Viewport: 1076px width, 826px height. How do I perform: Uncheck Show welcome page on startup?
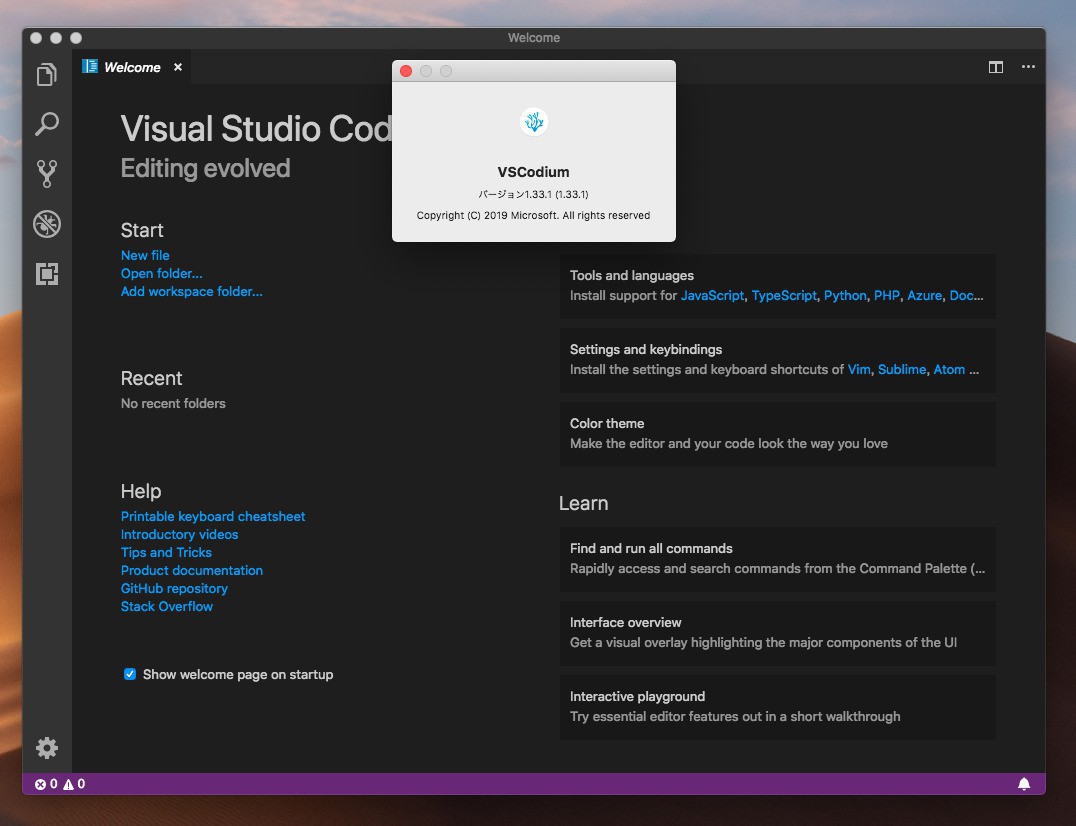point(130,674)
